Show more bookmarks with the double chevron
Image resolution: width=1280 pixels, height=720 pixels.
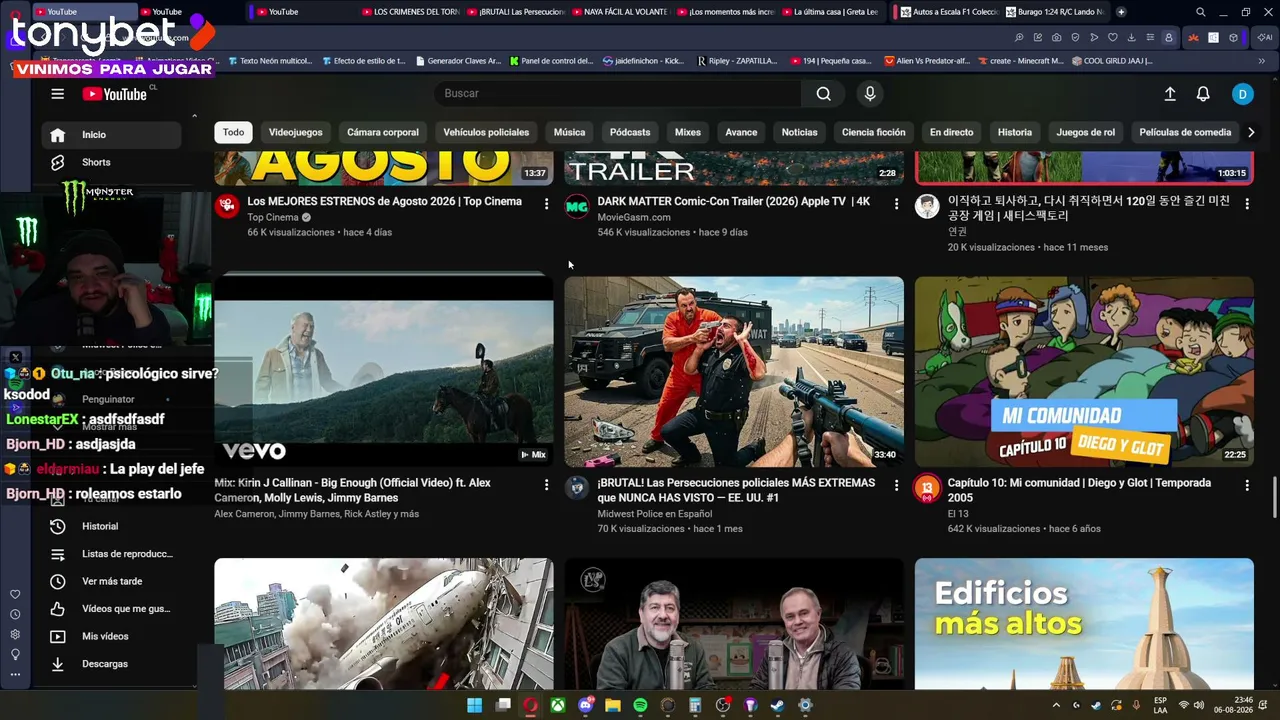pos(1261,61)
